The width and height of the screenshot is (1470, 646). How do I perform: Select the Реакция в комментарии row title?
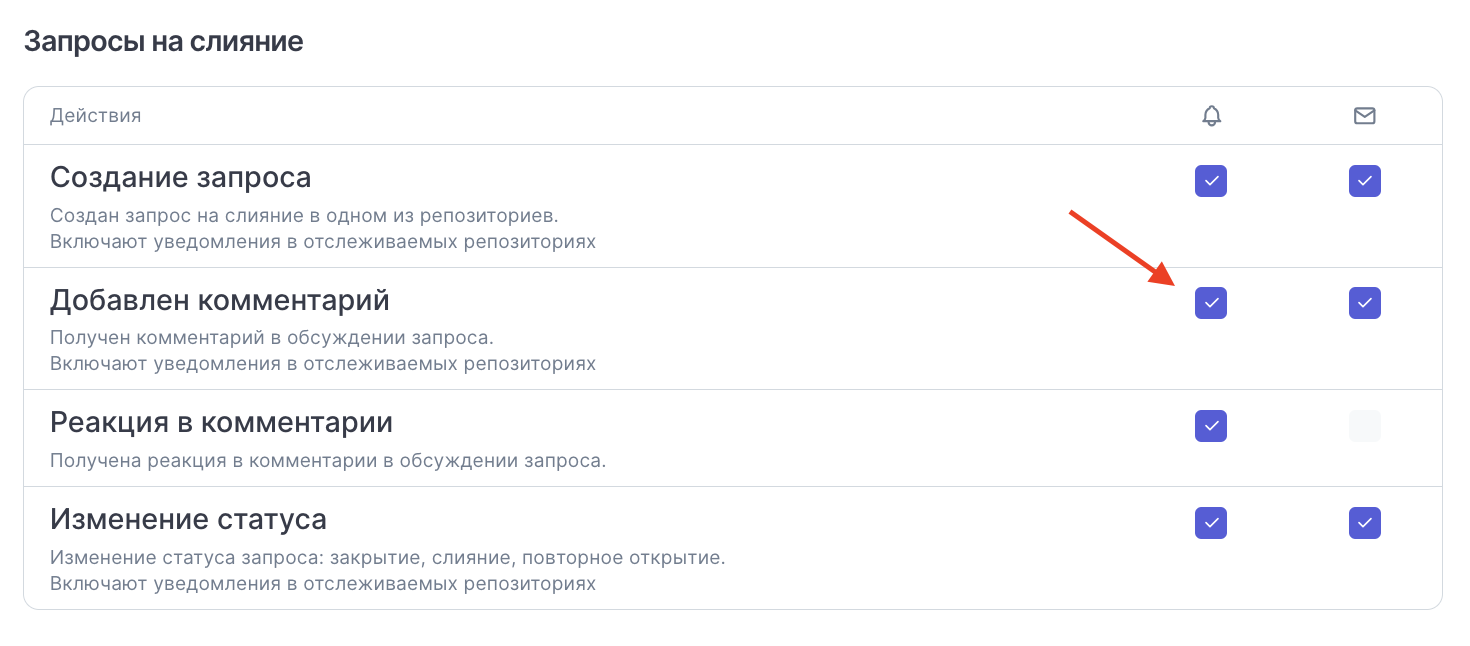click(x=221, y=423)
